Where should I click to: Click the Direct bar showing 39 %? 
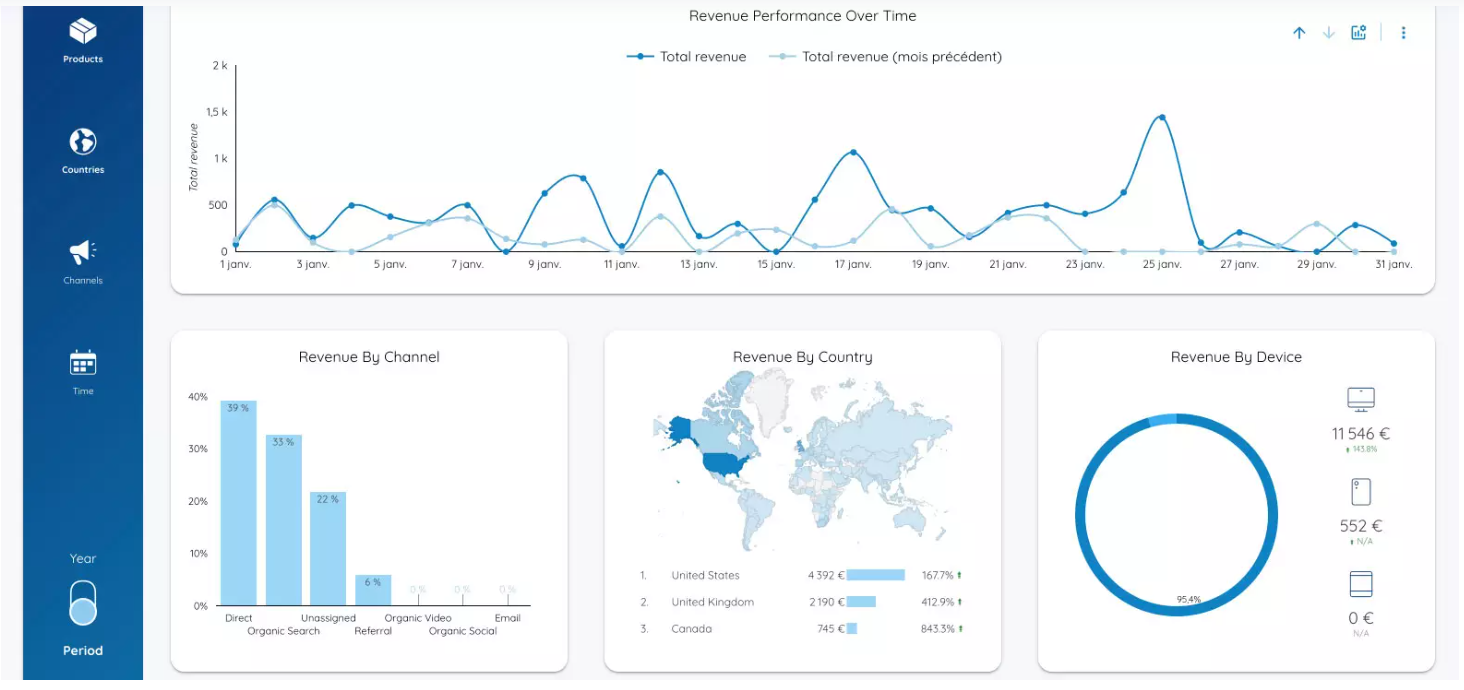click(x=239, y=503)
